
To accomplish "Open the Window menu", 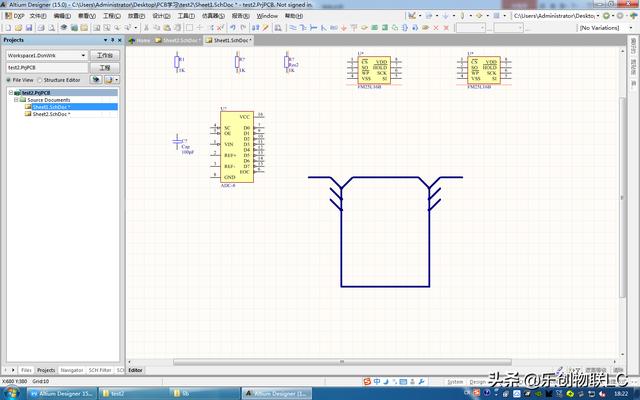I will [x=267, y=16].
